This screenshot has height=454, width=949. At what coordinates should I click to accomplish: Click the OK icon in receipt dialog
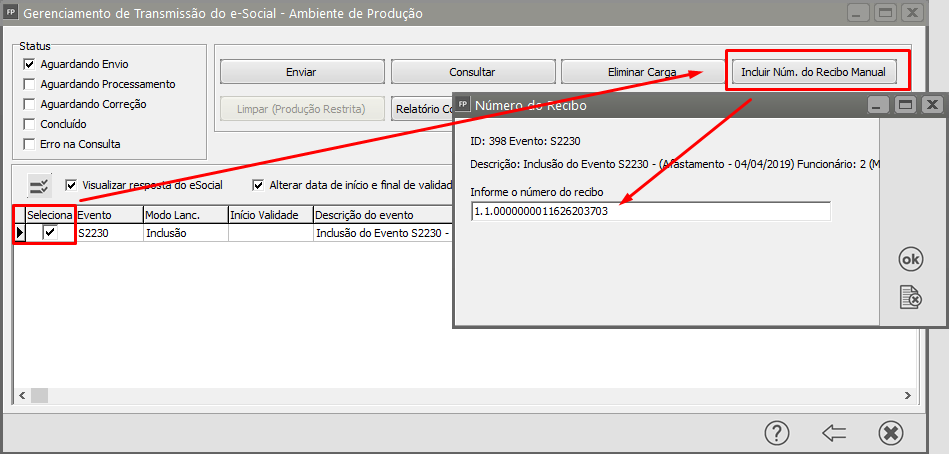coord(910,259)
